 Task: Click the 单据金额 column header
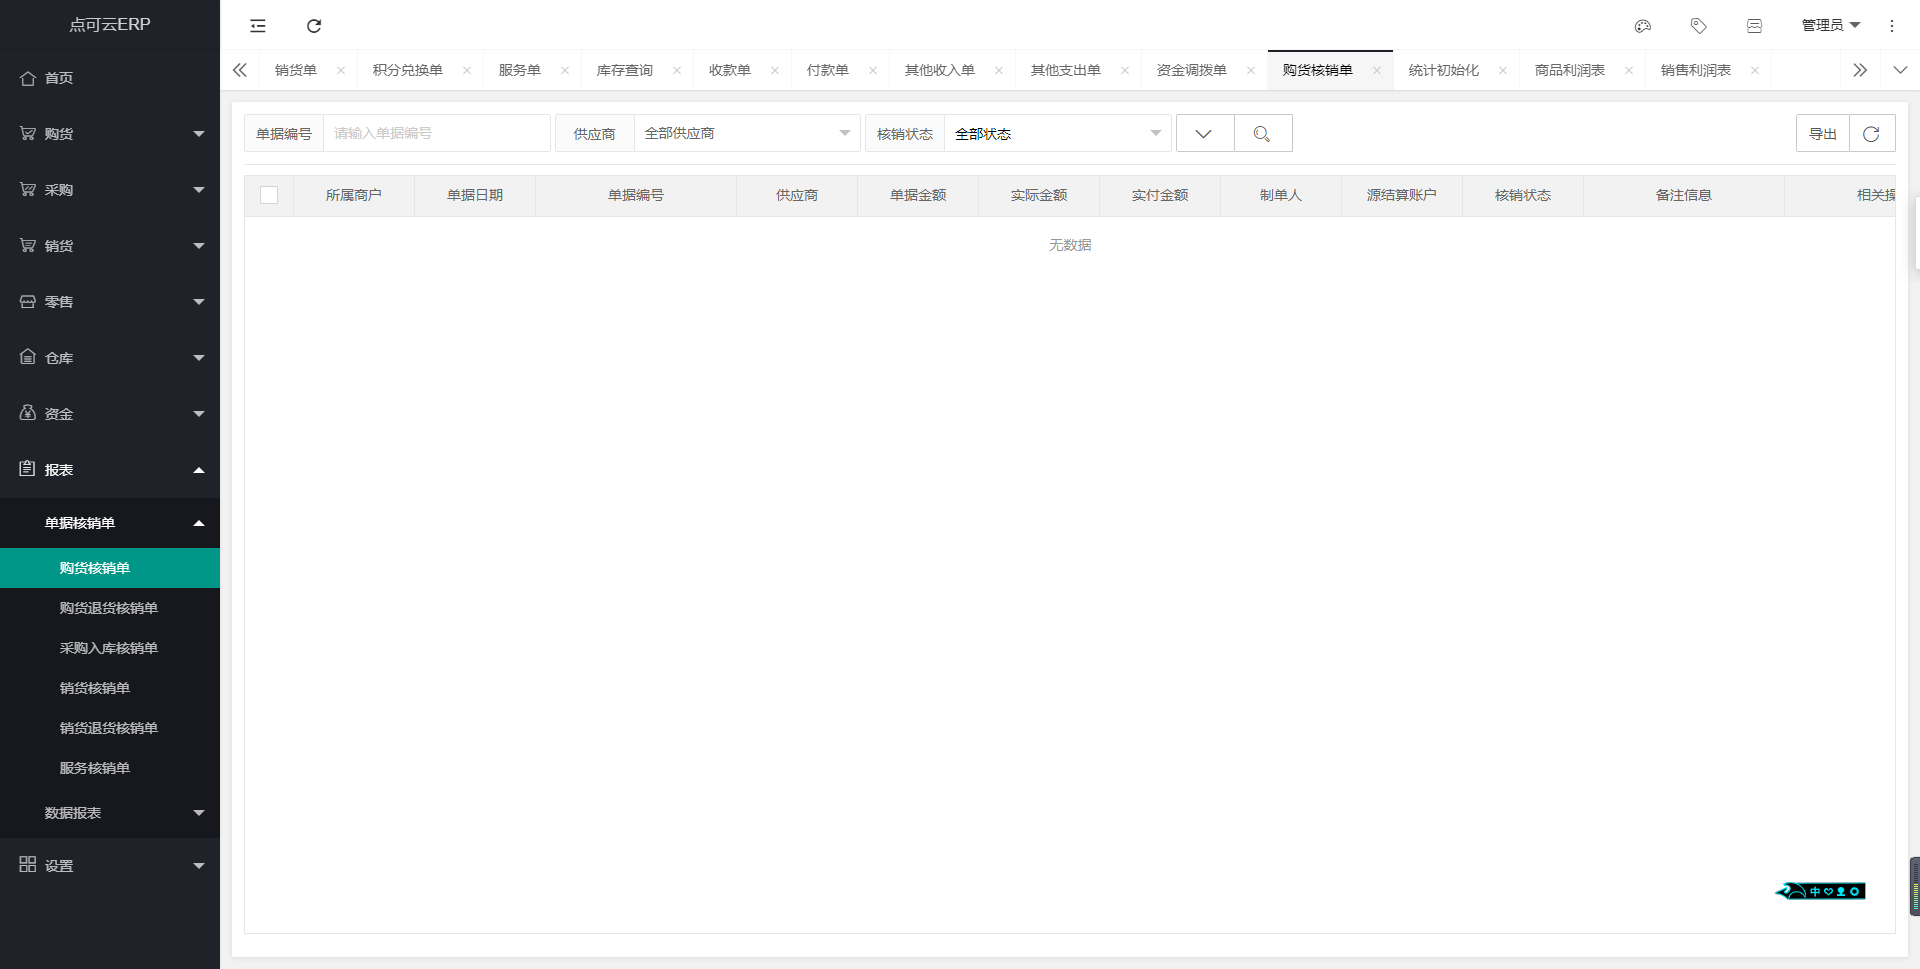pos(918,195)
